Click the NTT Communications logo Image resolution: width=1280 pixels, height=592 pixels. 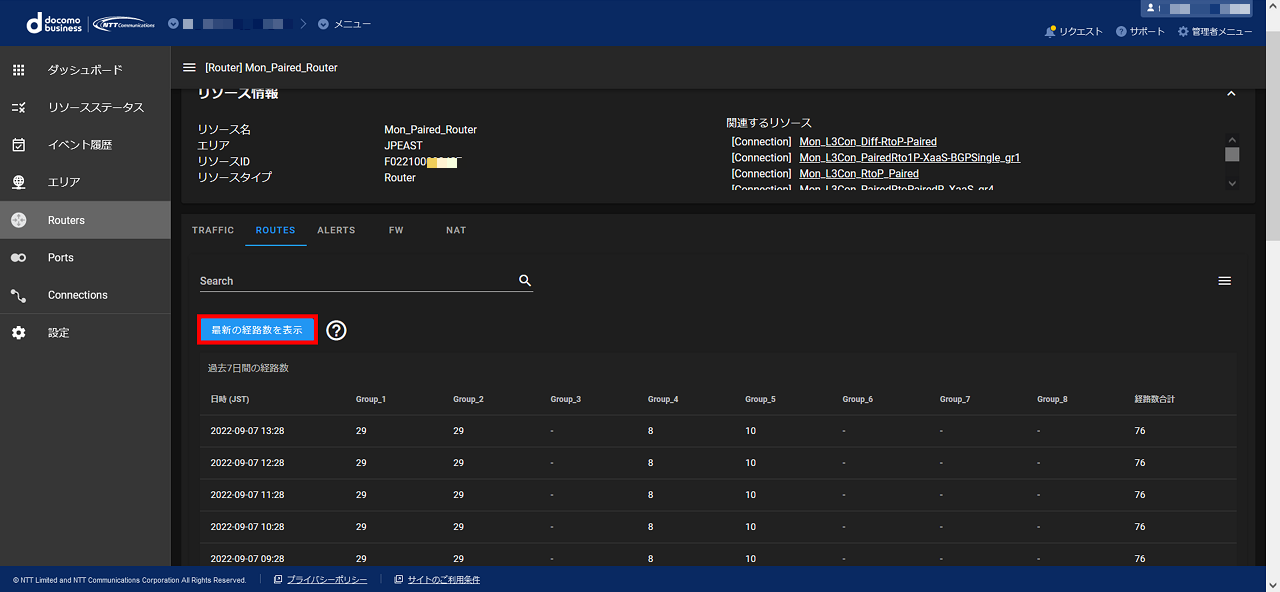125,23
